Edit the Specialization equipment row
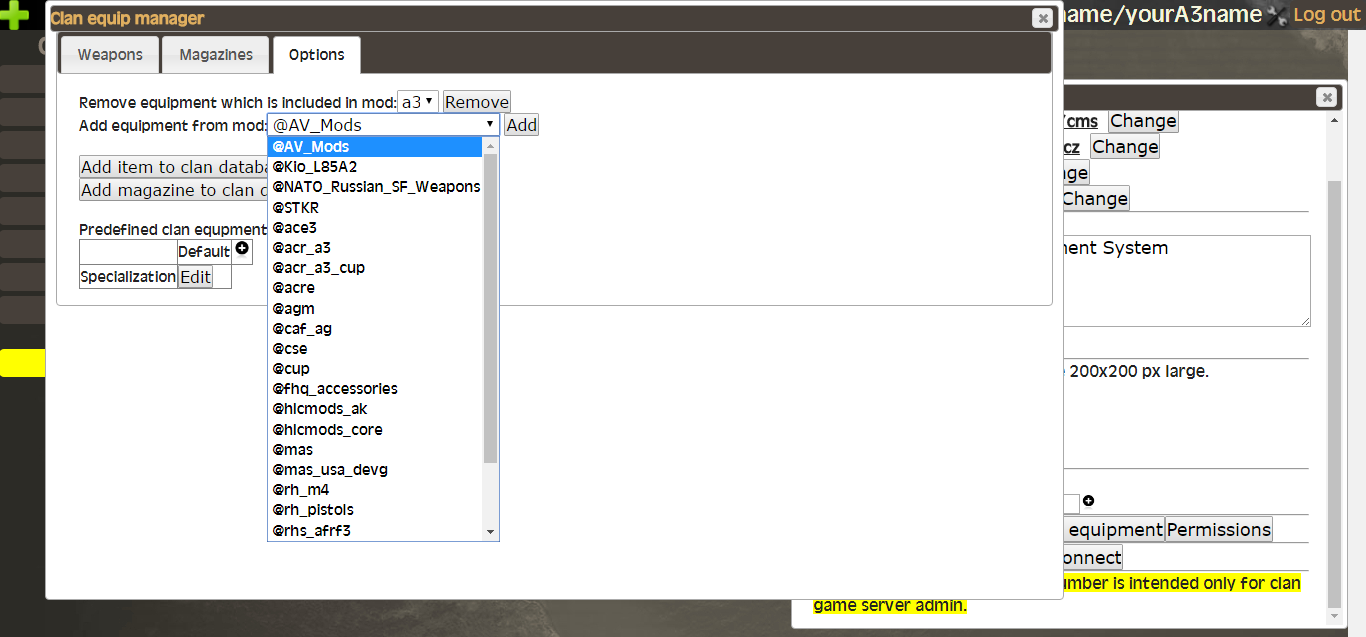This screenshot has width=1366, height=637. coord(195,277)
